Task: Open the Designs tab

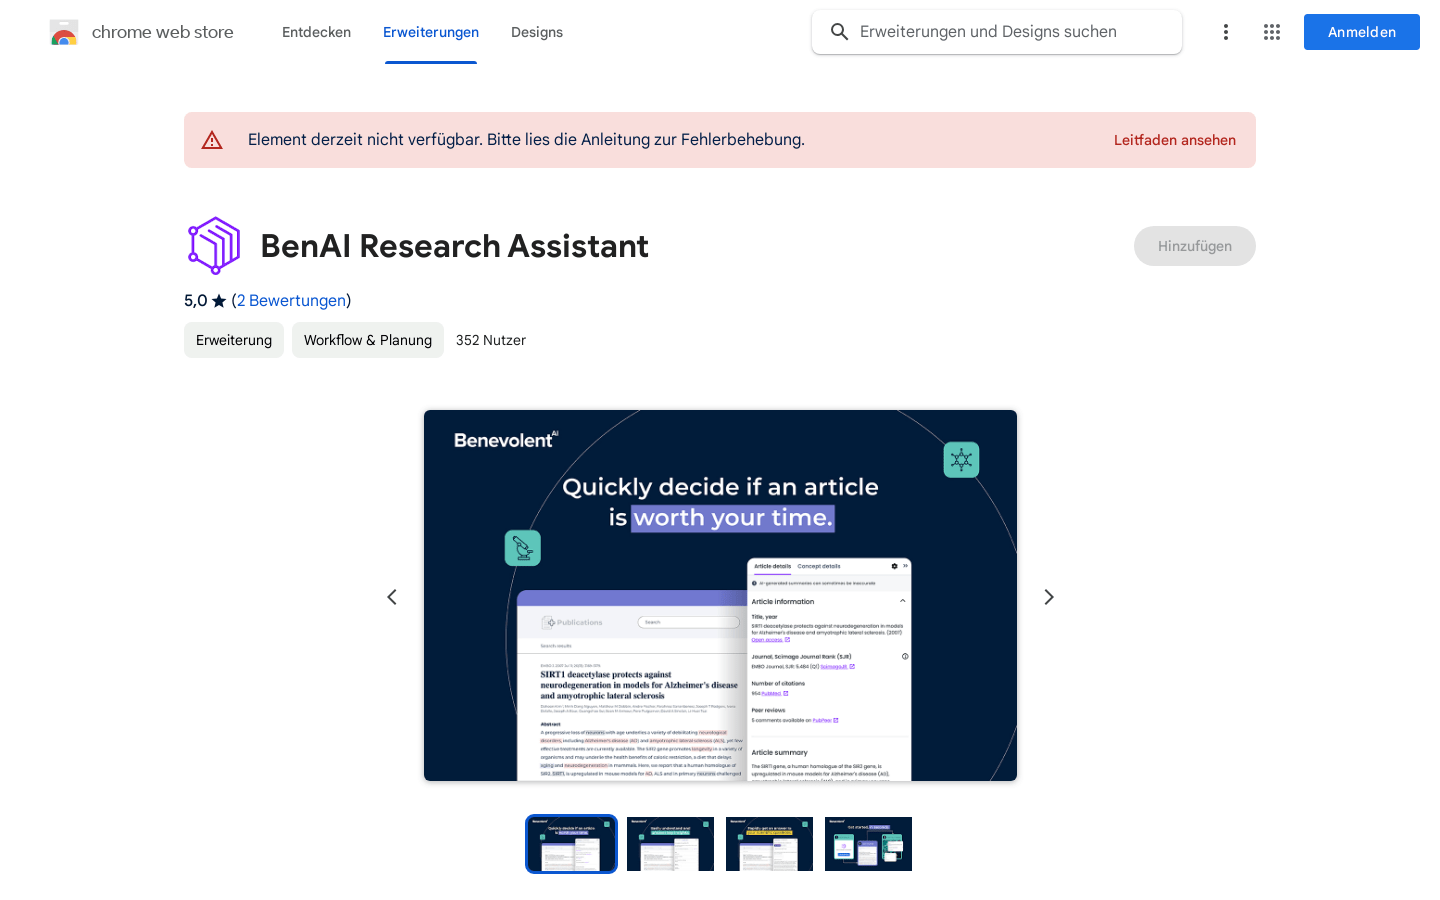Action: point(537,32)
